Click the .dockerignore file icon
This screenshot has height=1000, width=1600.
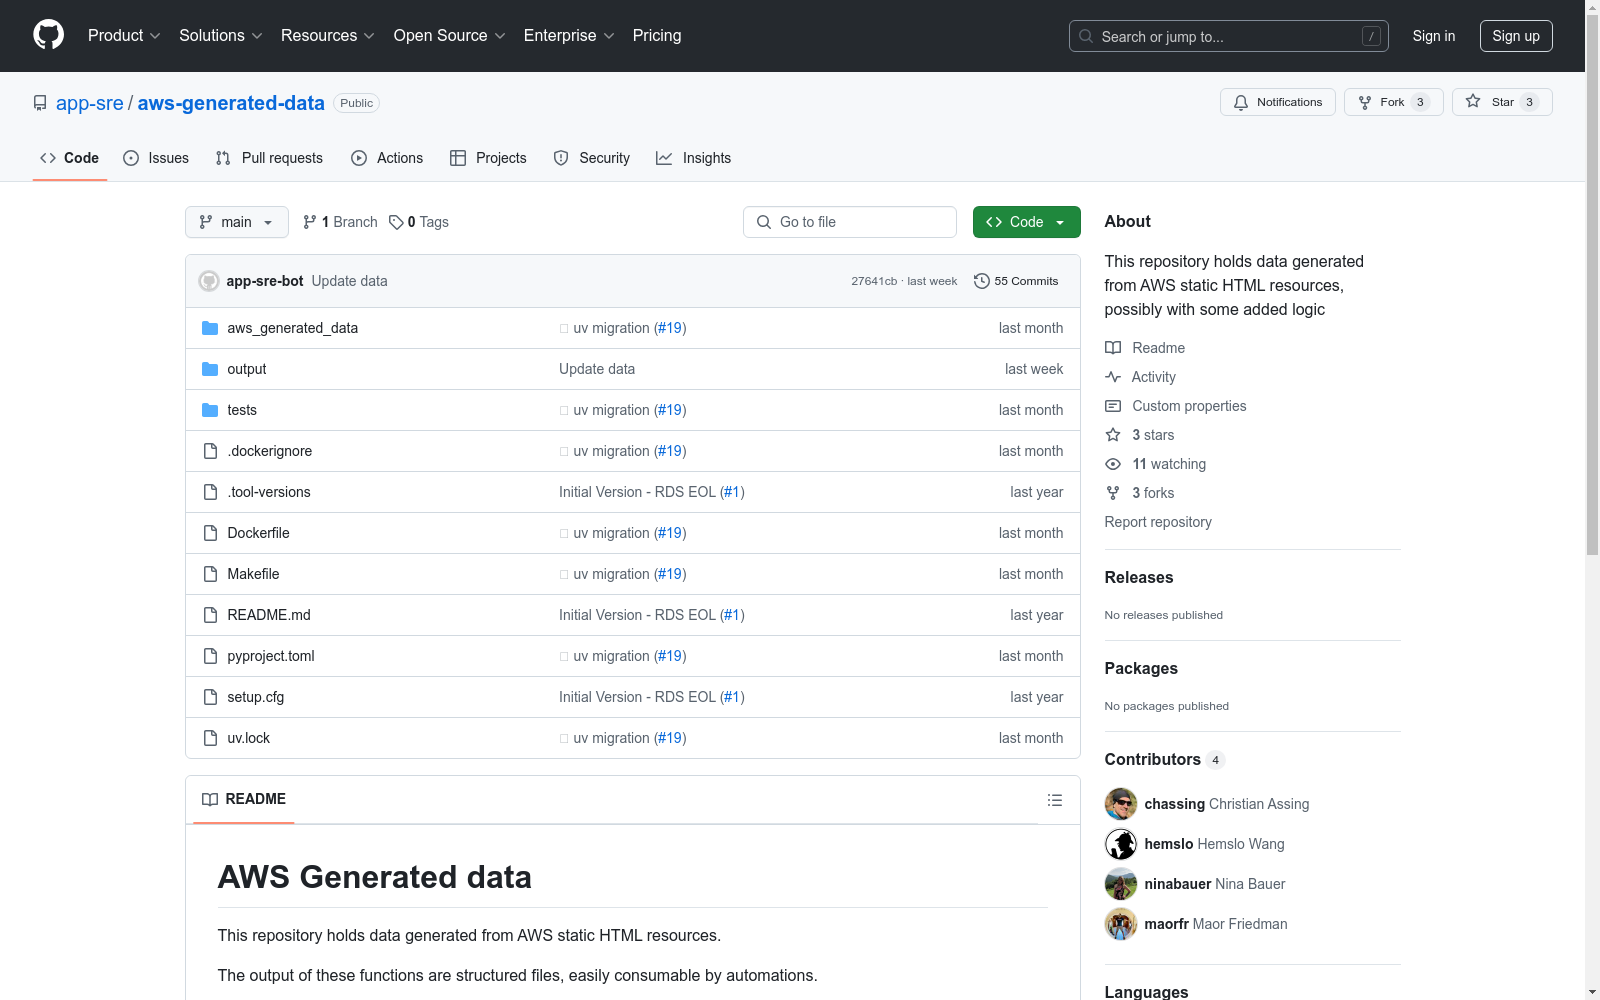point(210,451)
